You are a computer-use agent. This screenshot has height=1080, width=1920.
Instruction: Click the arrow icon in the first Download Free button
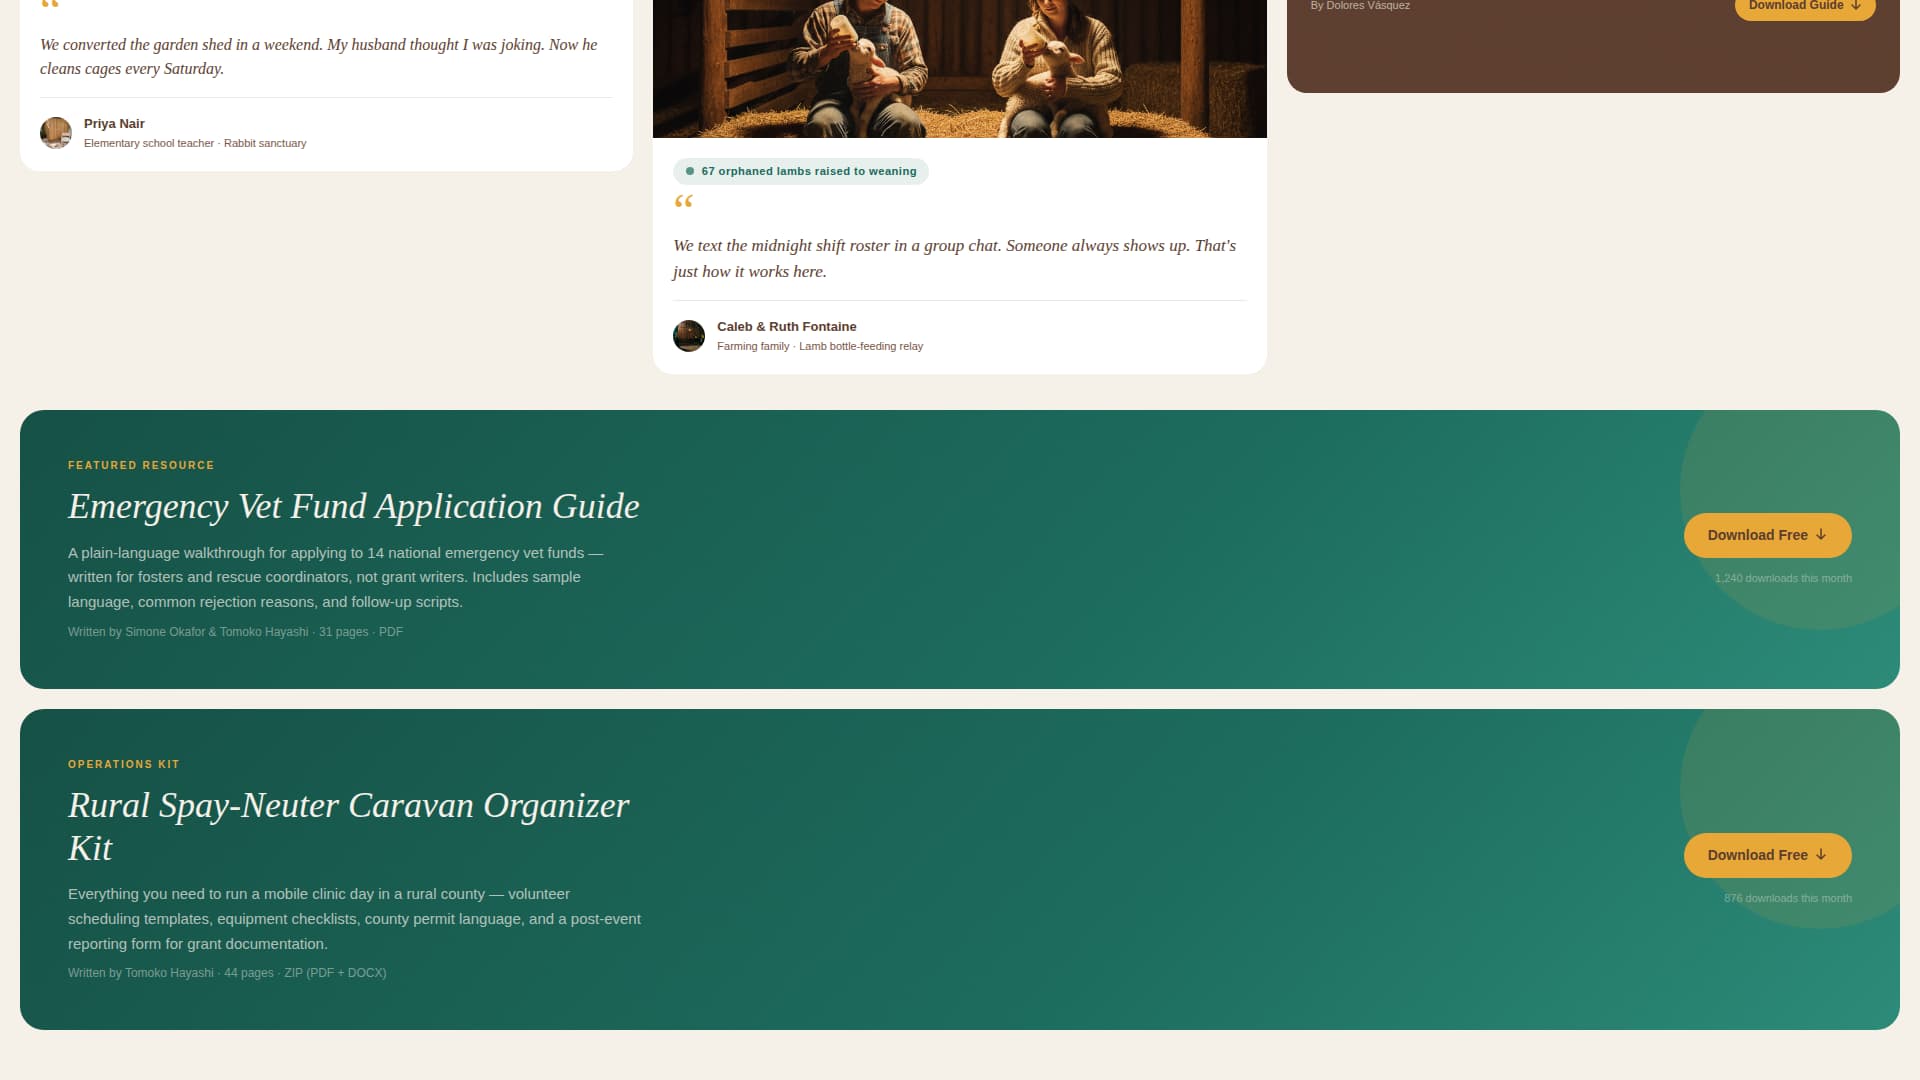[1822, 535]
